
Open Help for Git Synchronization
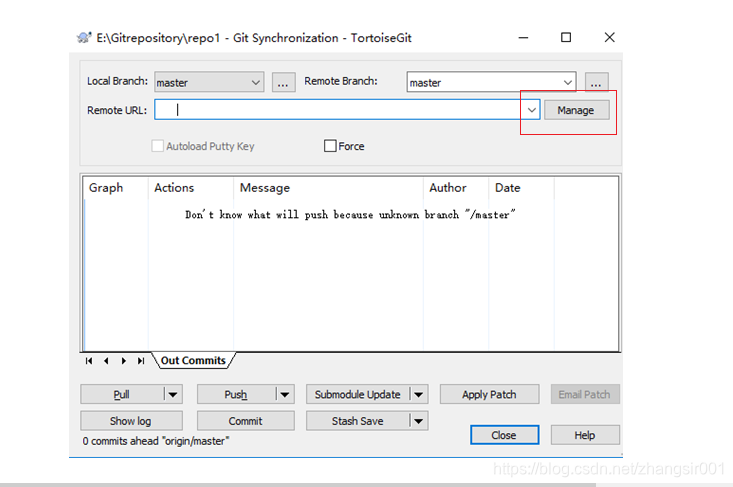(585, 435)
